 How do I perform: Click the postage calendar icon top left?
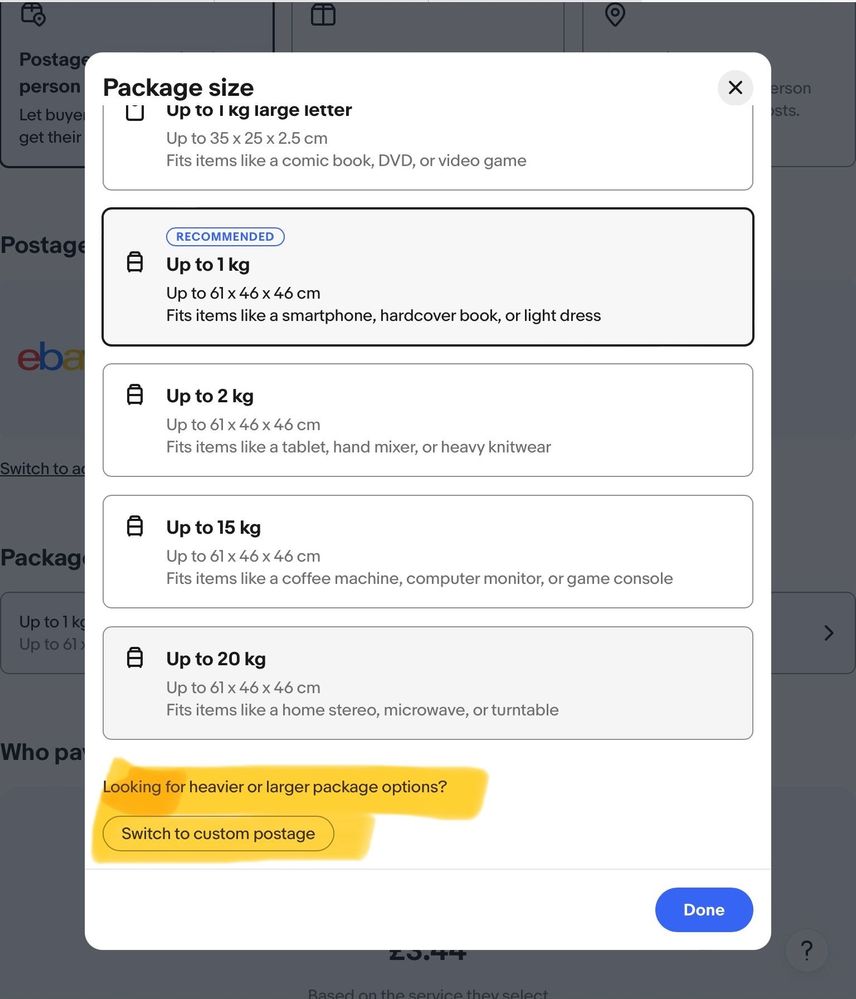pyautogui.click(x=33, y=14)
